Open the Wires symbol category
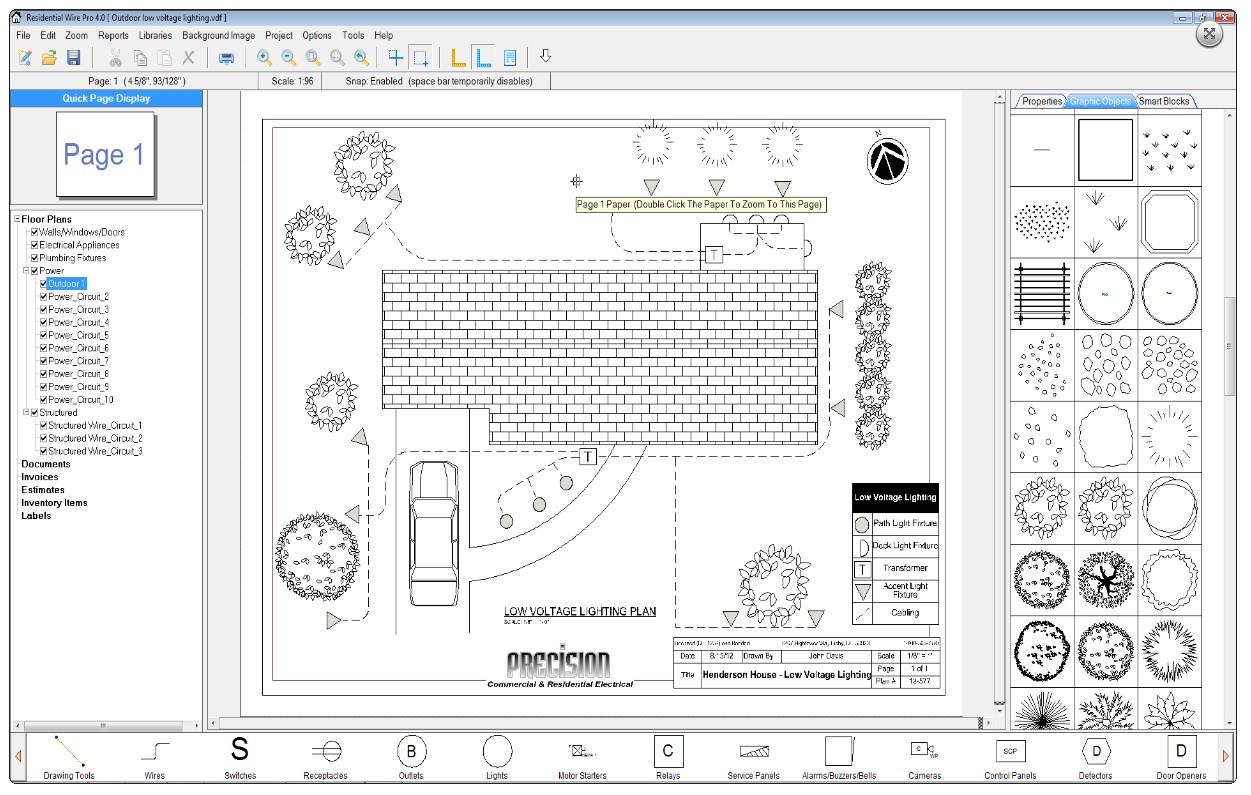The image size is (1251, 795). pos(154,757)
